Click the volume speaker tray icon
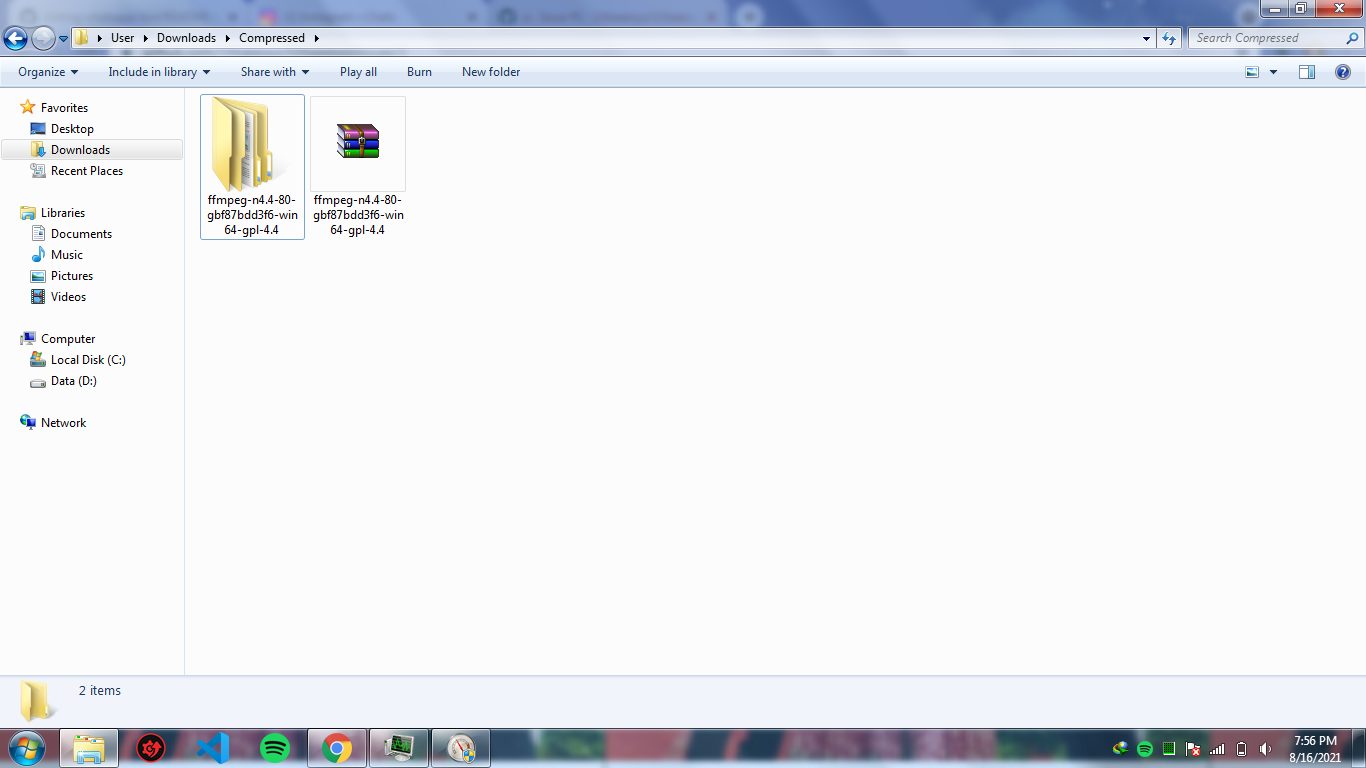The image size is (1366, 768). (1266, 749)
